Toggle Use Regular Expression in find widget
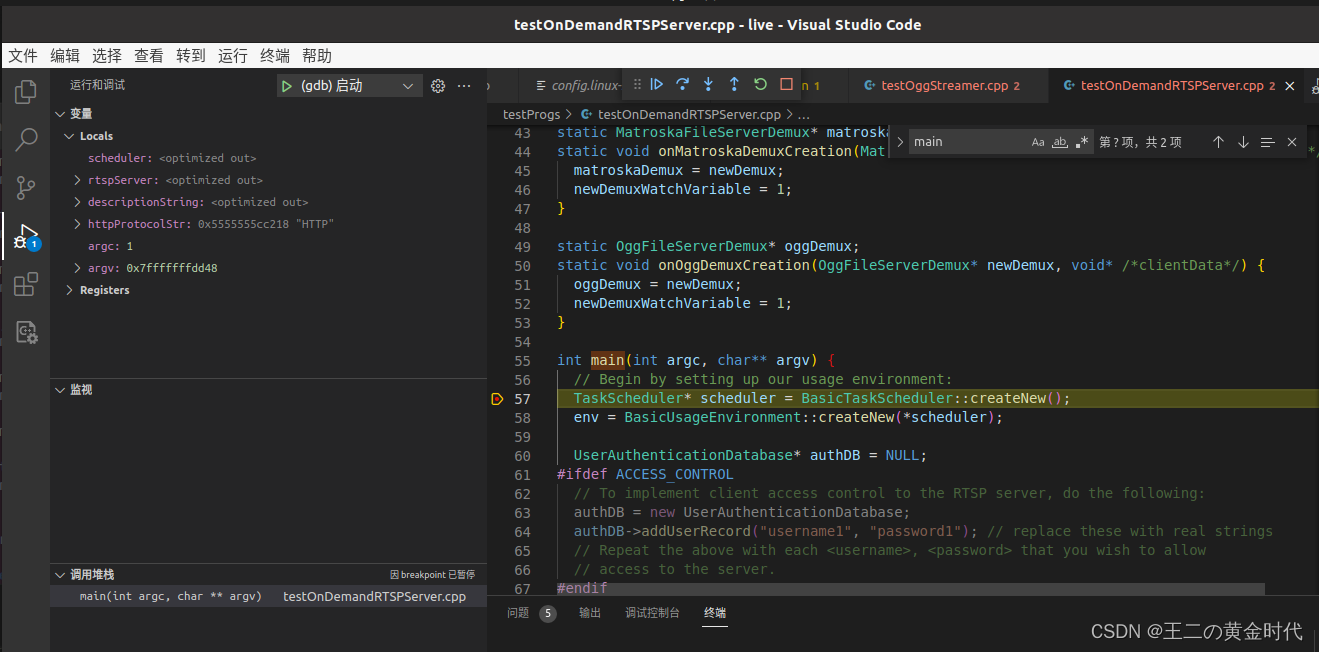Viewport: 1319px width, 652px height. [x=1082, y=142]
